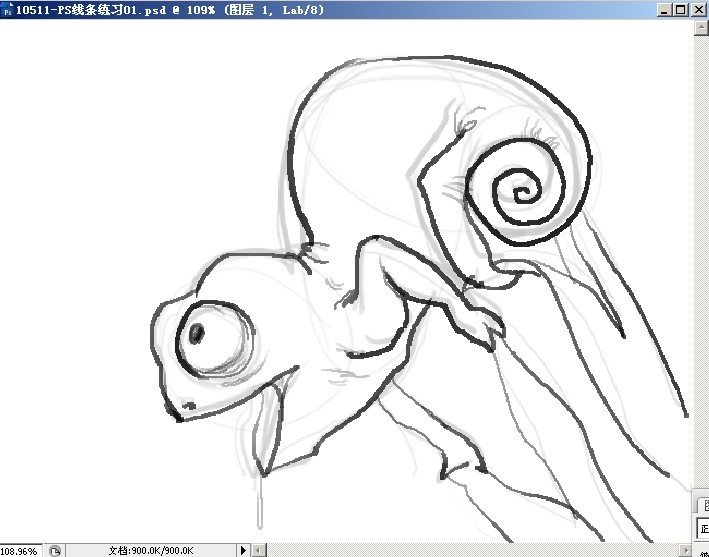Click the document title bar text 10511-PS线条练习01.psd
Screen dimensions: 709x557
[90, 10]
